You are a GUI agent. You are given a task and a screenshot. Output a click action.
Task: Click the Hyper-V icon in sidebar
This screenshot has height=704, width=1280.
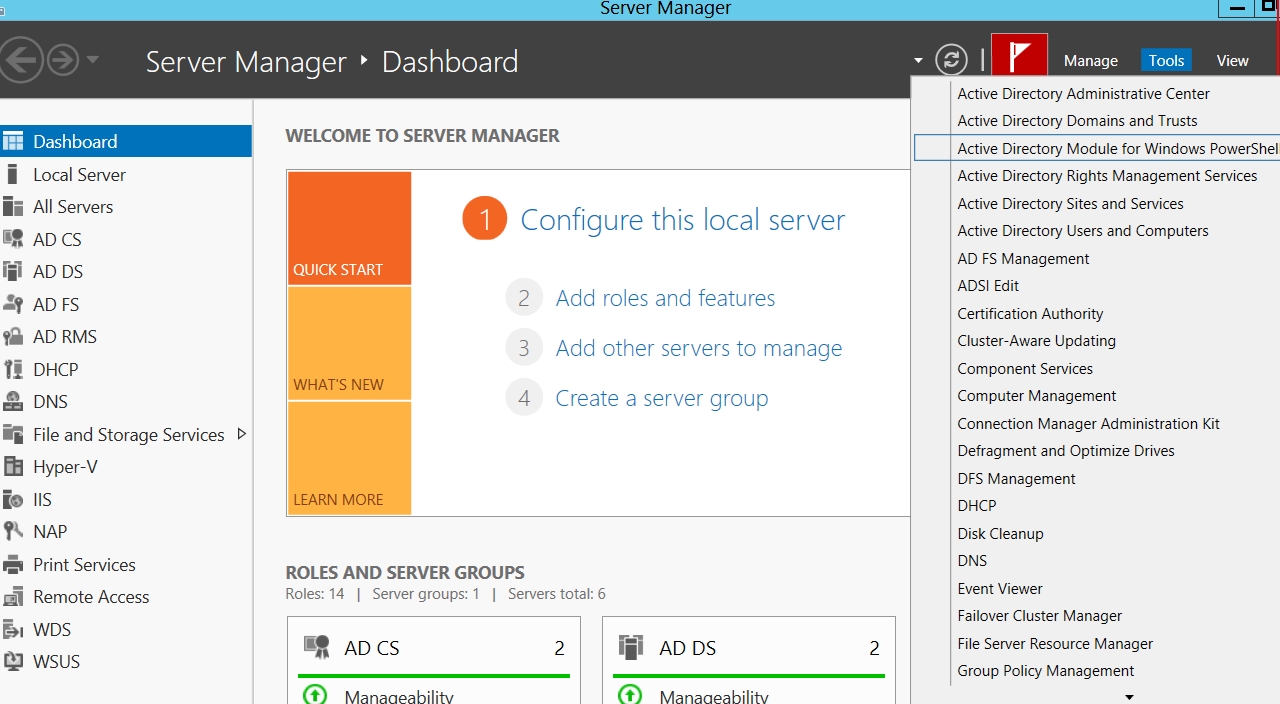(x=13, y=467)
